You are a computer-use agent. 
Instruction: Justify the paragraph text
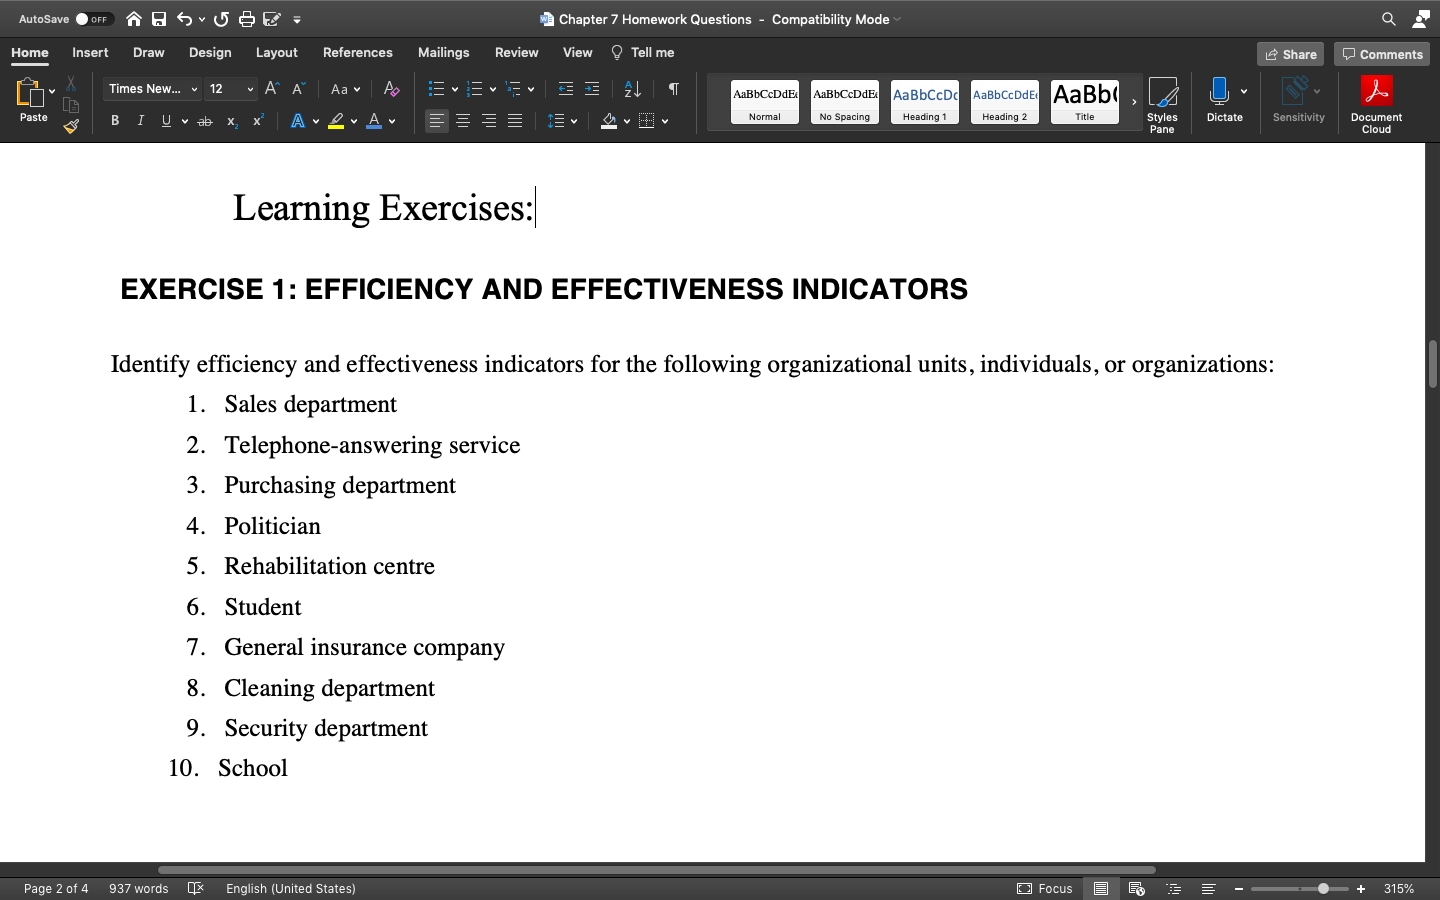pyautogui.click(x=515, y=121)
